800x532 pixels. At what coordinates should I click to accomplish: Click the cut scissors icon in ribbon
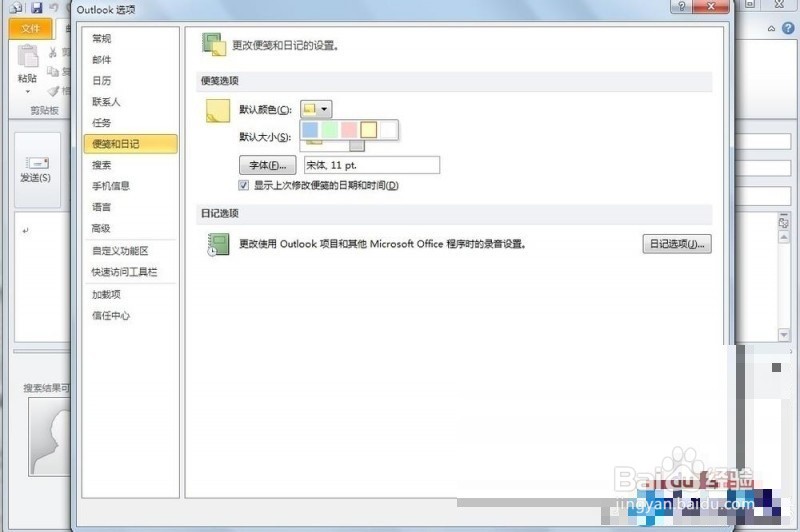pyautogui.click(x=53, y=52)
